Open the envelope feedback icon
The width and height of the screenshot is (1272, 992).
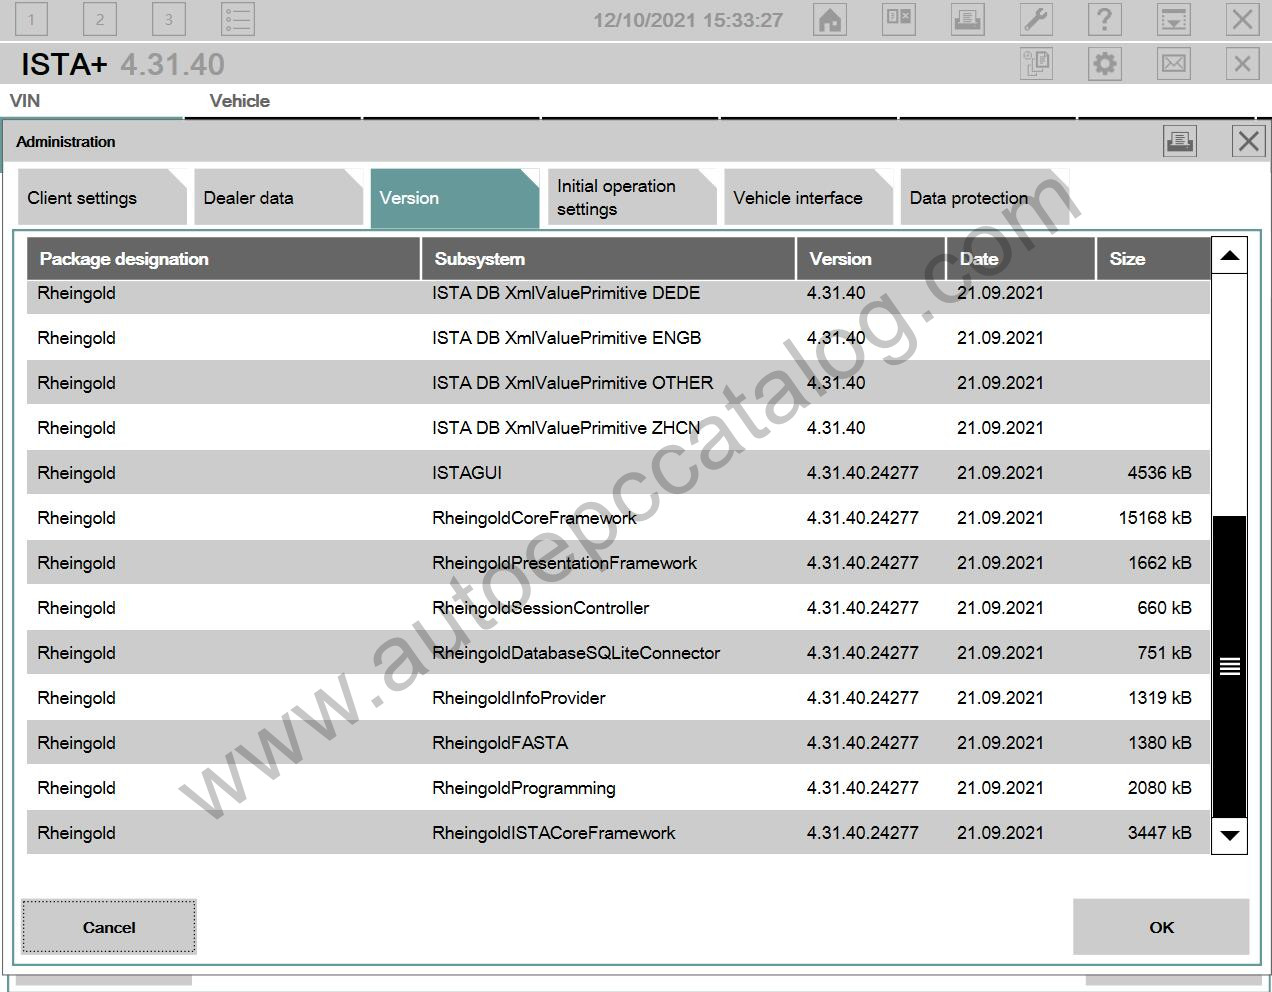[1174, 64]
